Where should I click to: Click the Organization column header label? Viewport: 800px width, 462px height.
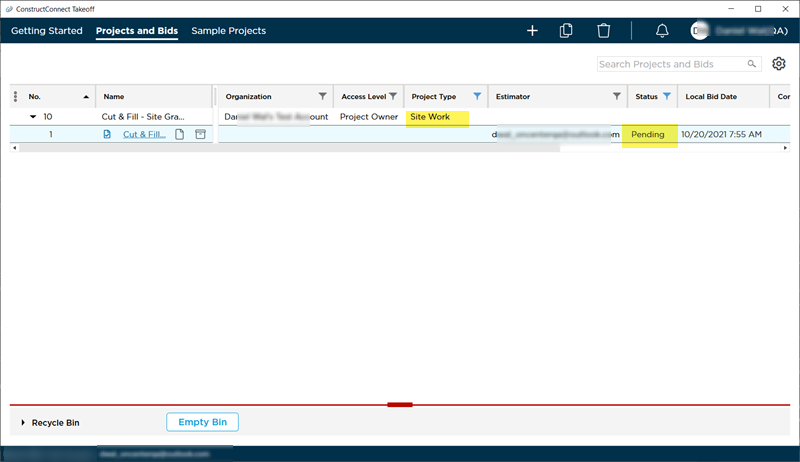click(248, 96)
